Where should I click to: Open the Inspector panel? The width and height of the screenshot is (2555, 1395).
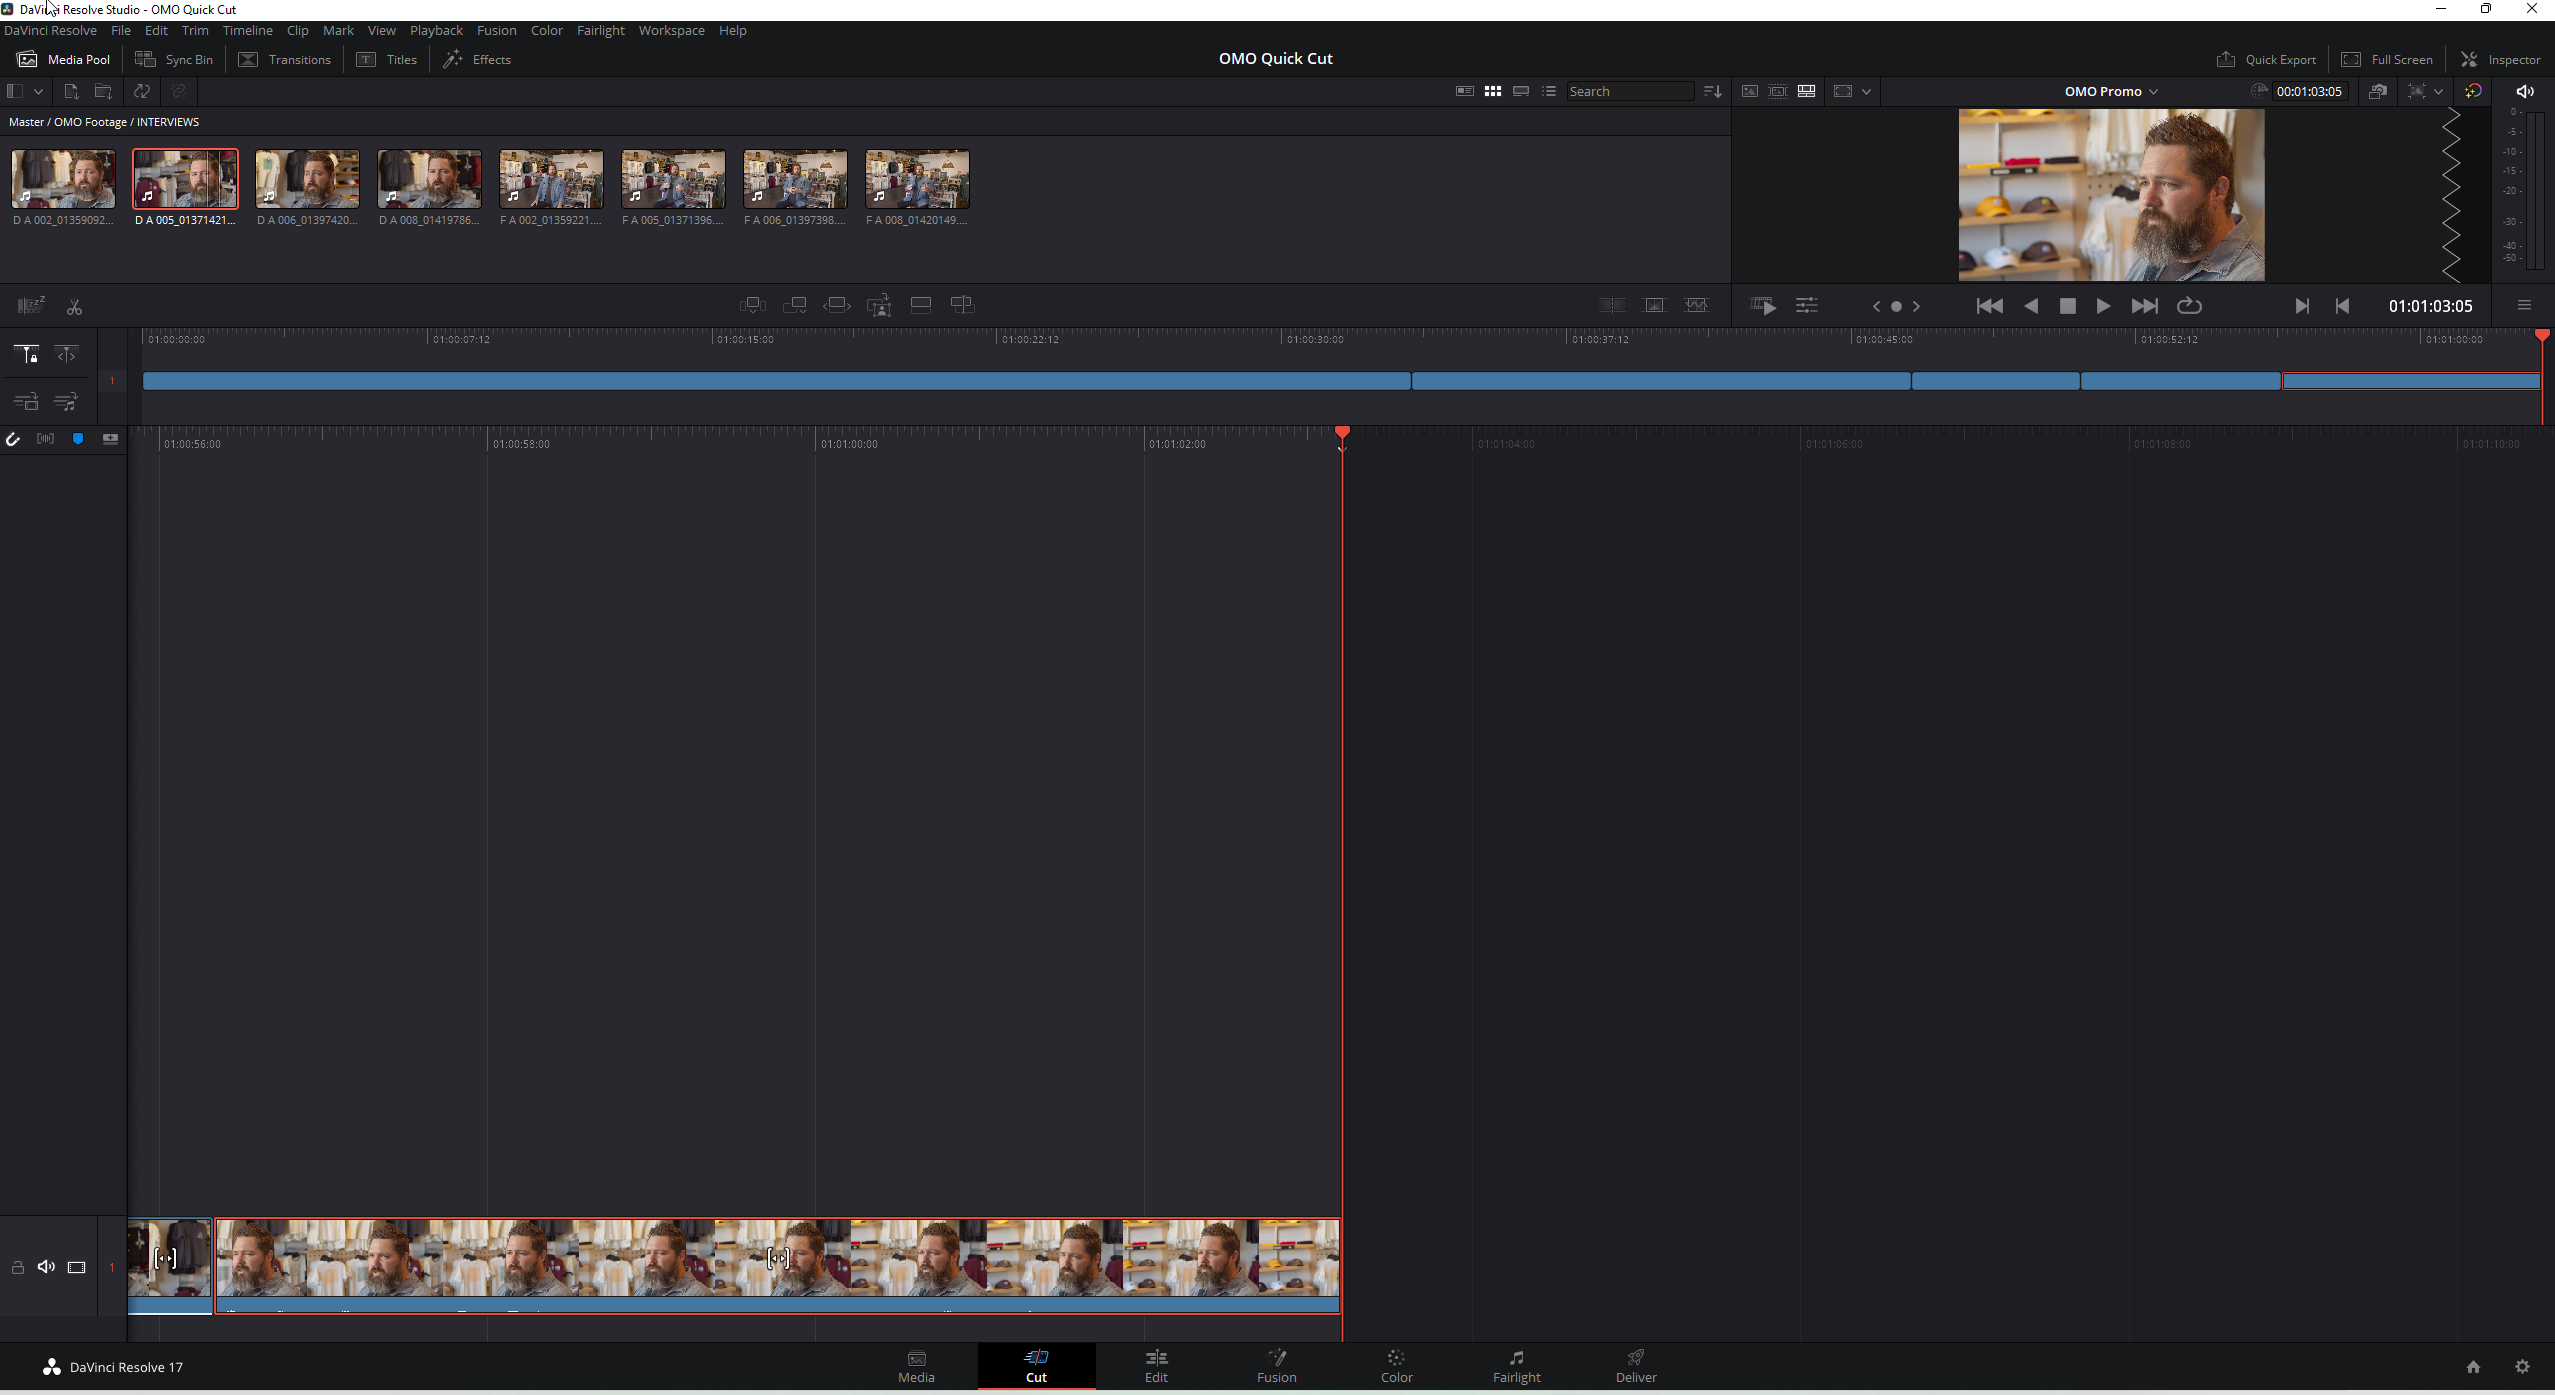[2500, 59]
